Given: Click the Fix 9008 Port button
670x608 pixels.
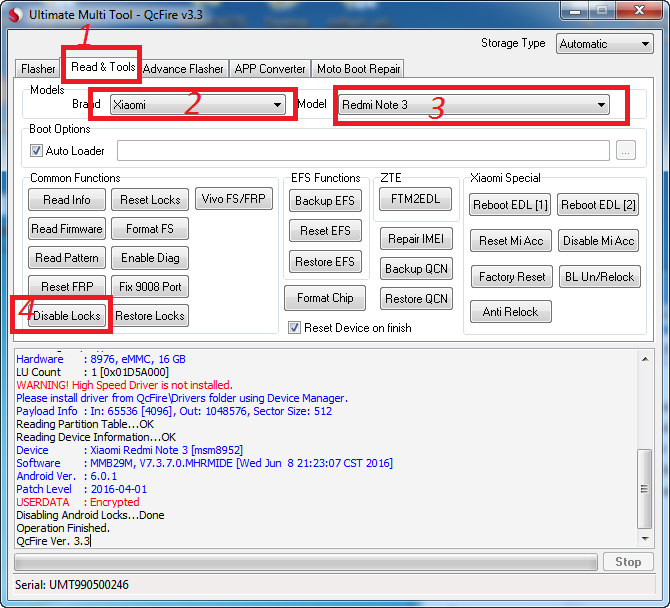Looking at the screenshot, I should tap(150, 286).
